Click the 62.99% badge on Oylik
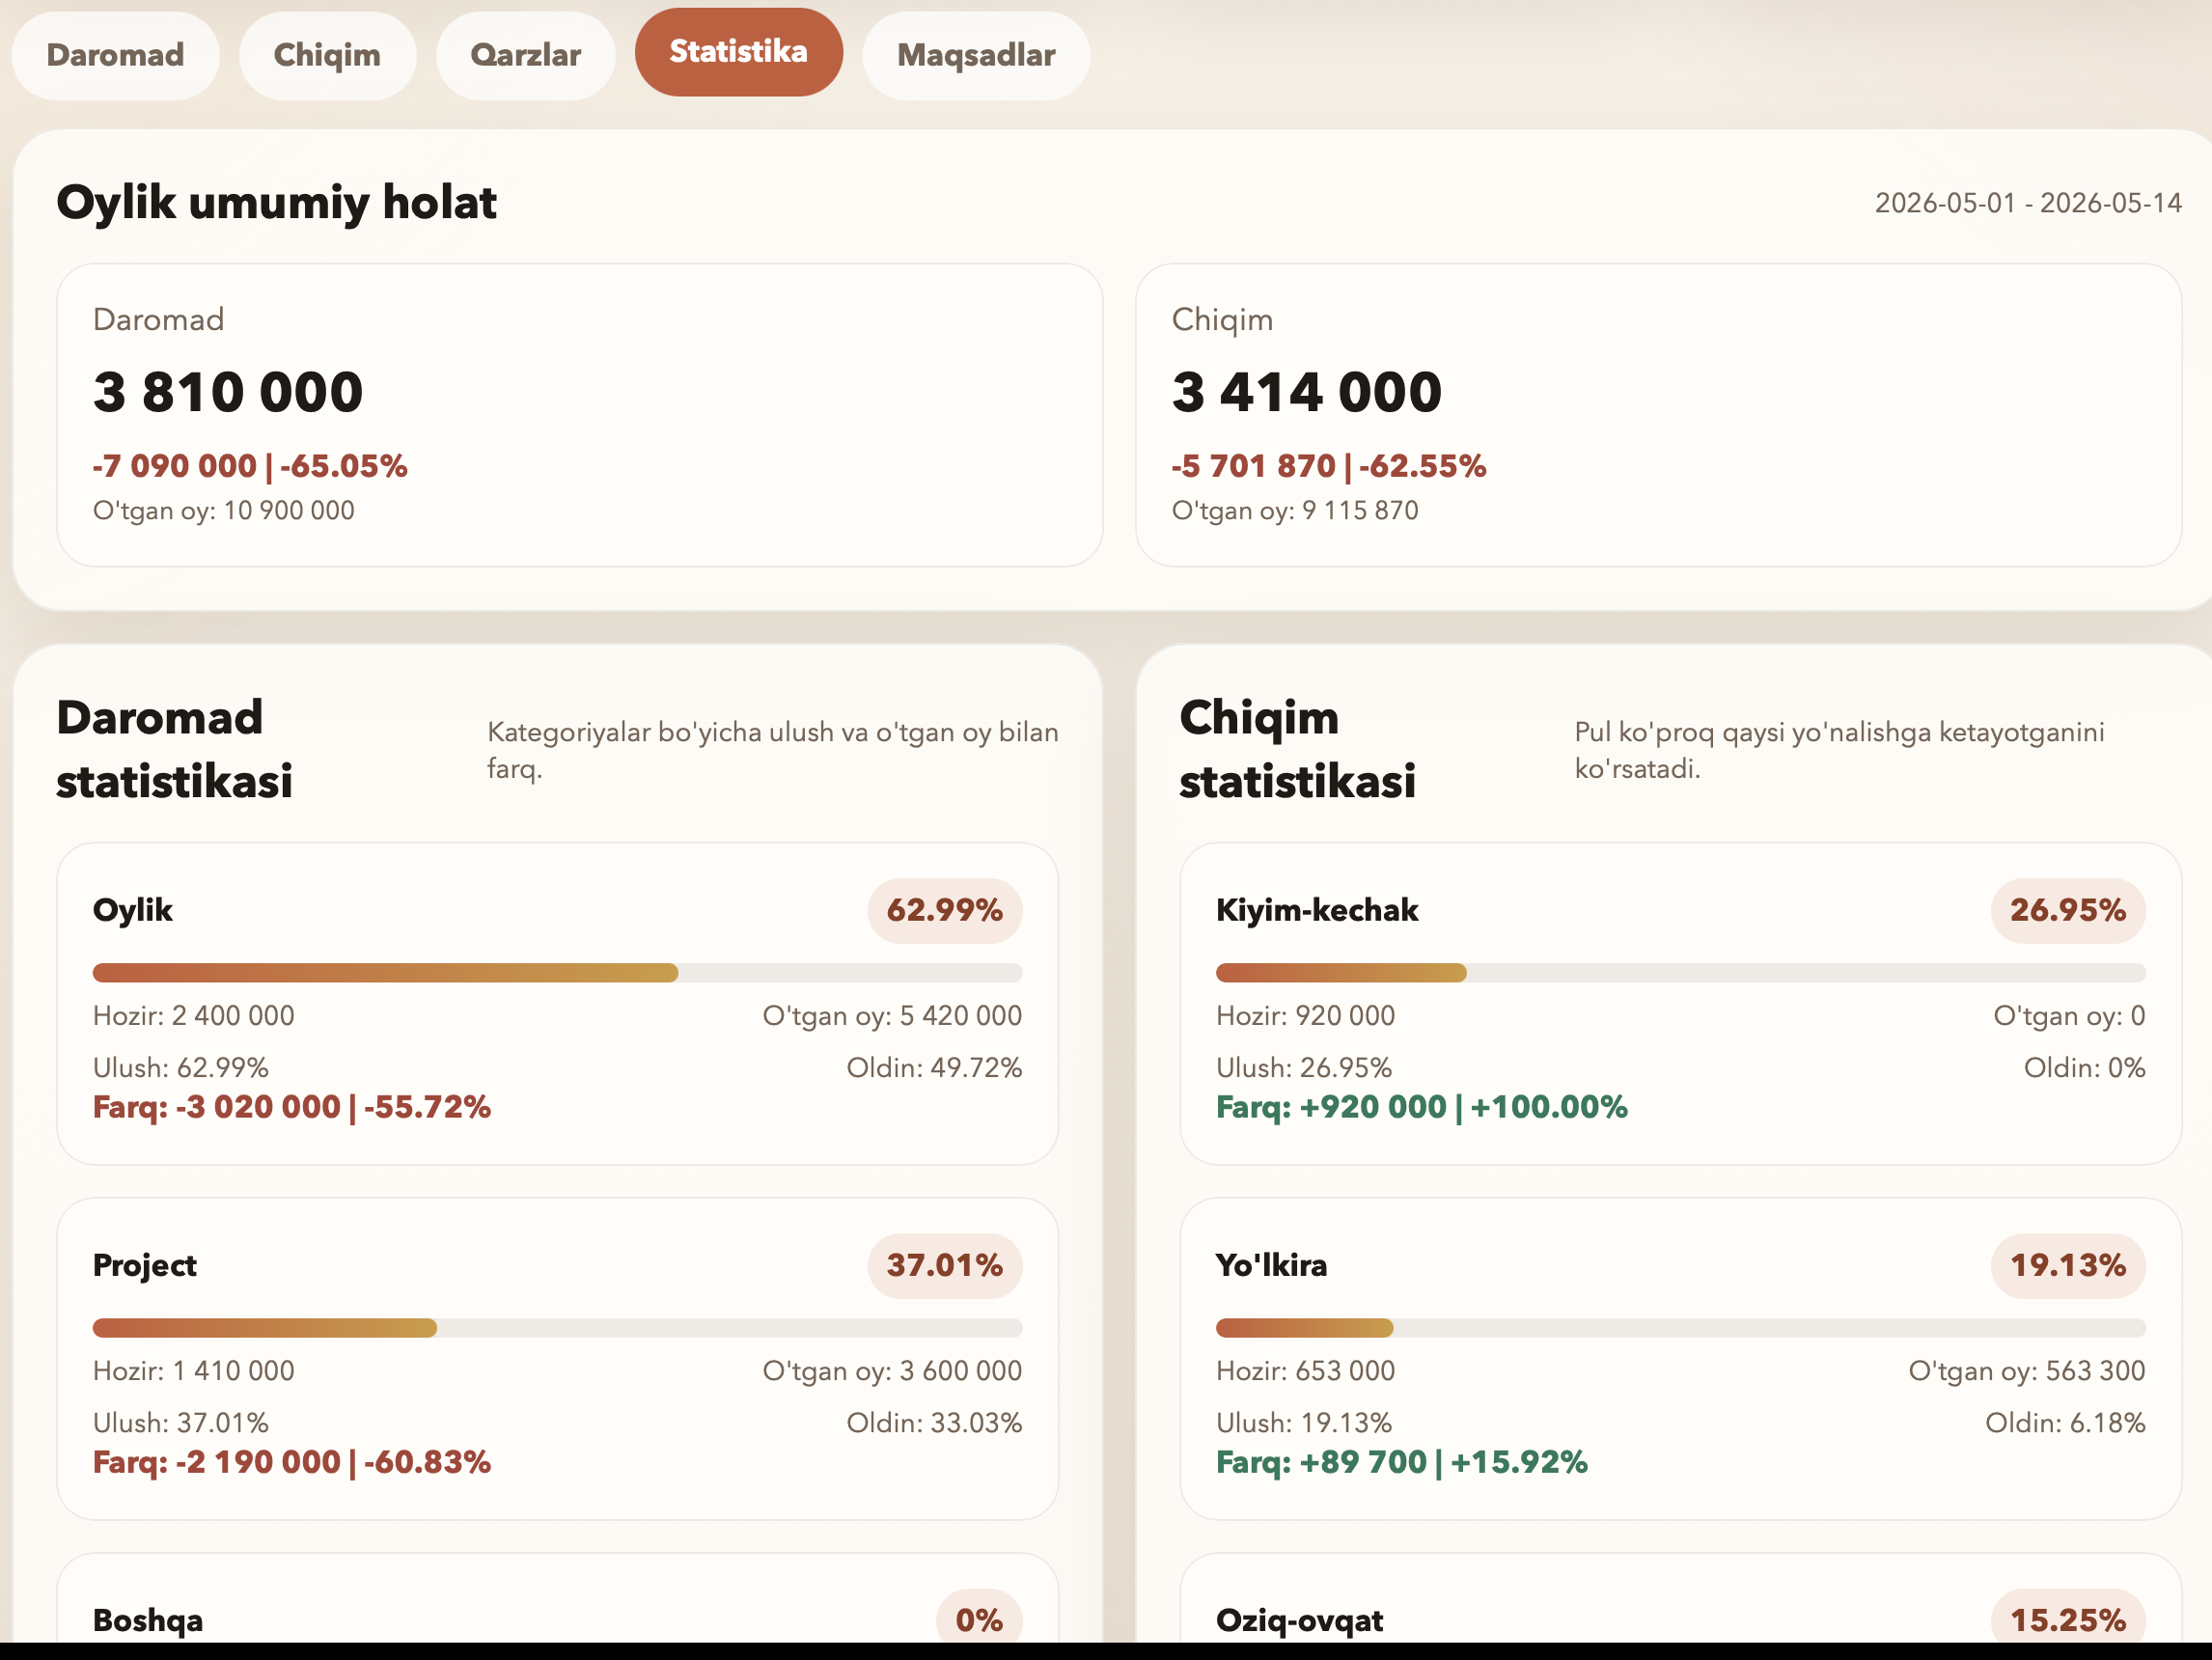 945,910
